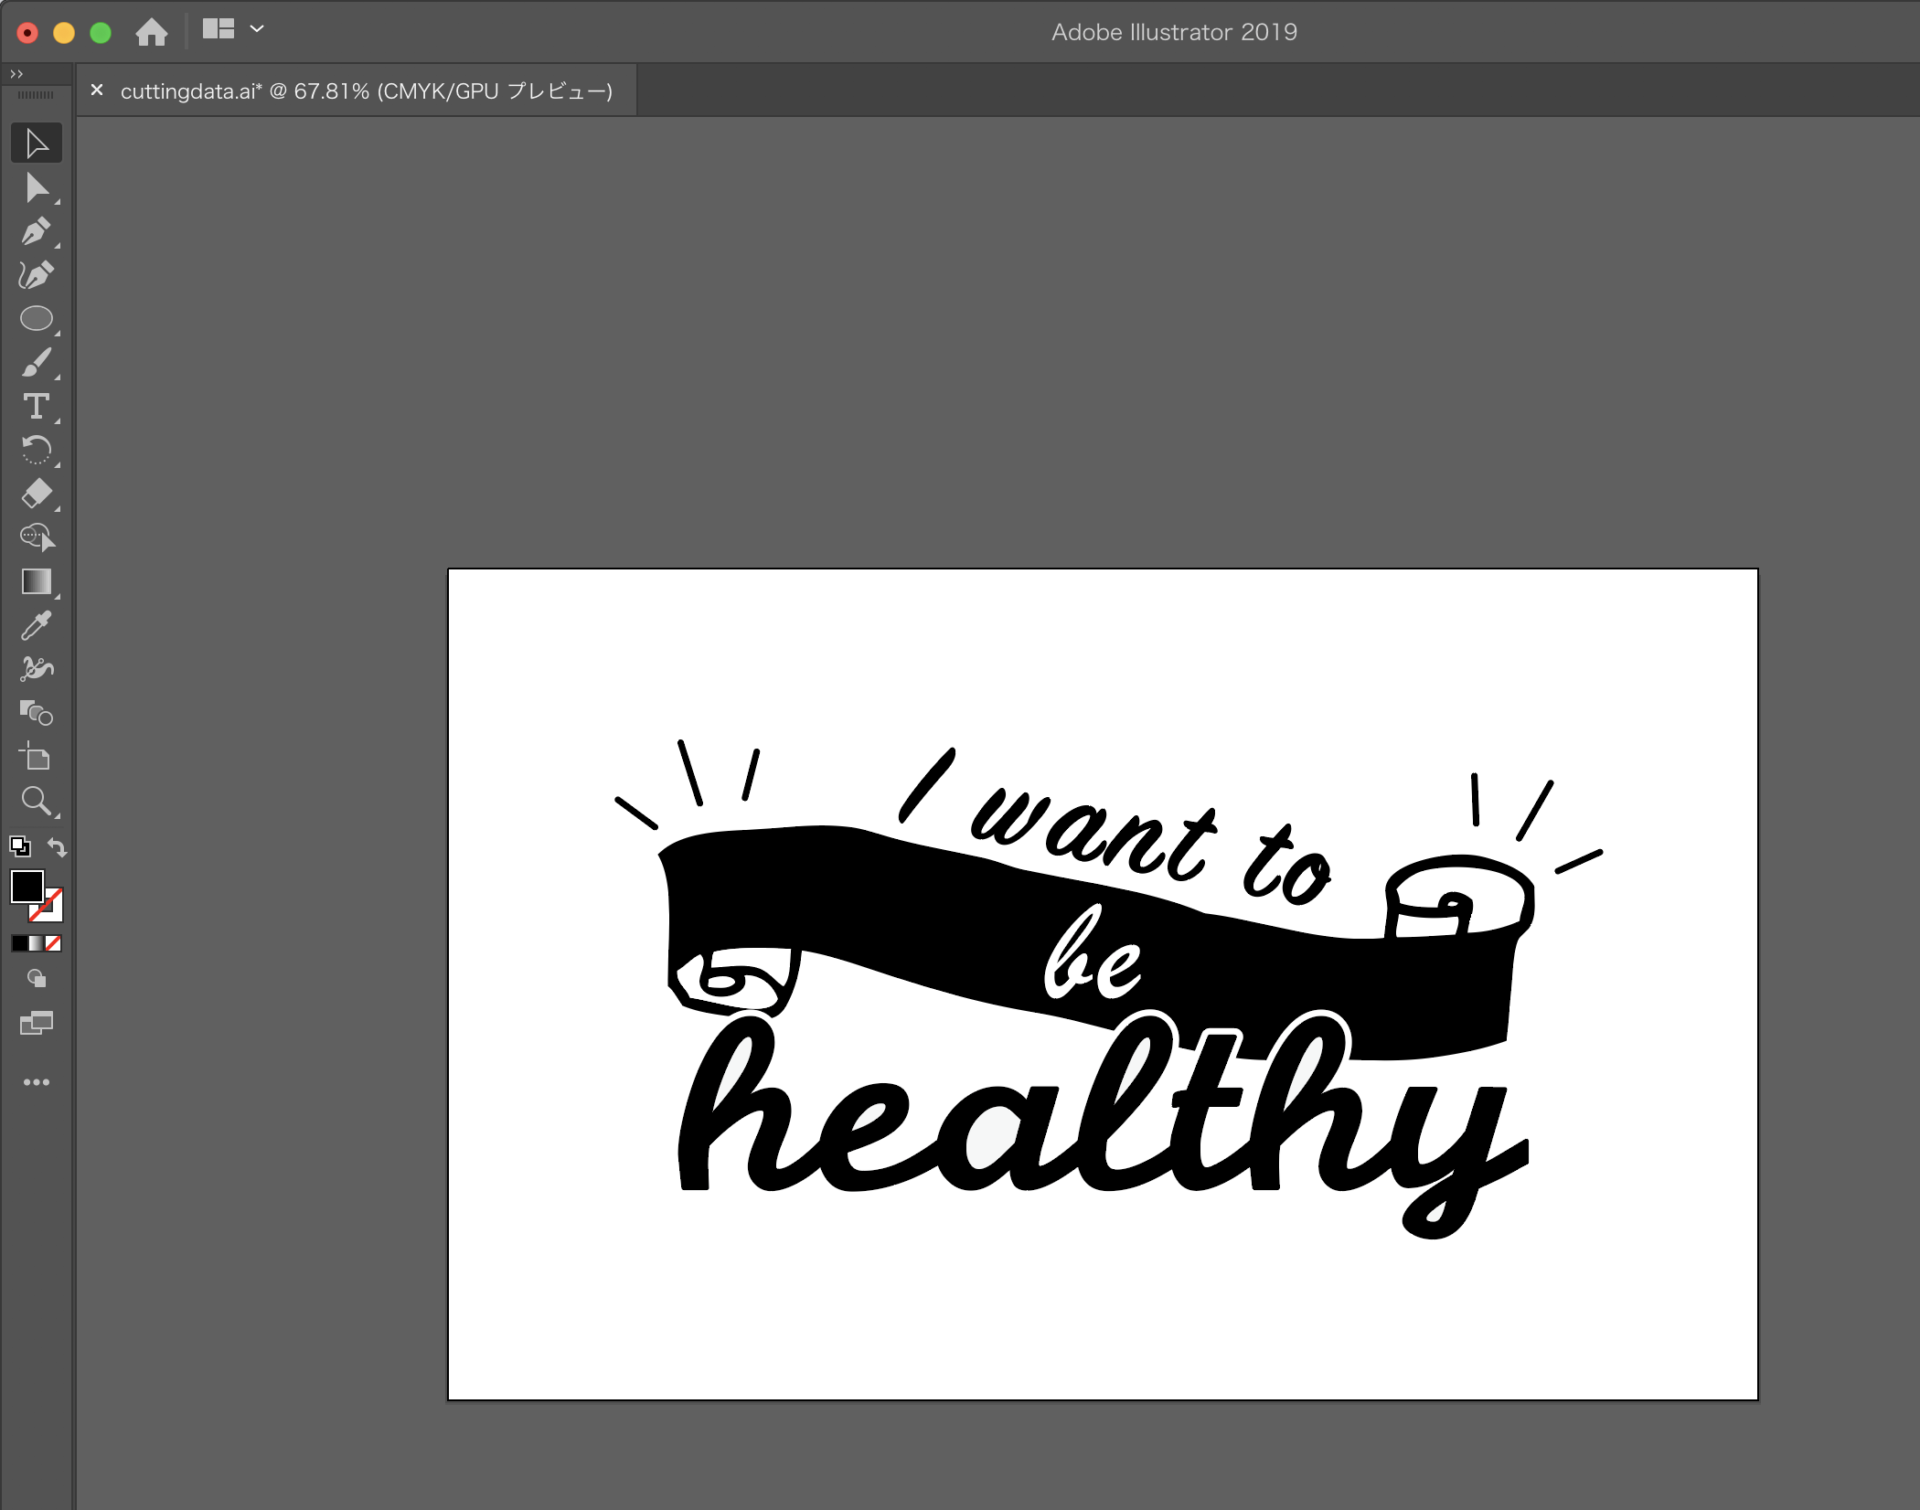This screenshot has width=1920, height=1510.
Task: Activate the Zoom magnifier tool
Action: [x=36, y=800]
